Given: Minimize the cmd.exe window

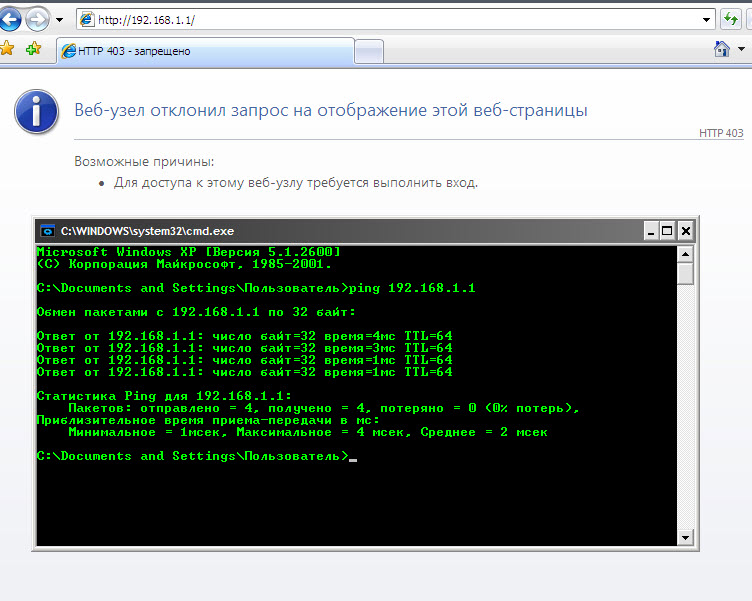Looking at the screenshot, I should point(651,231).
